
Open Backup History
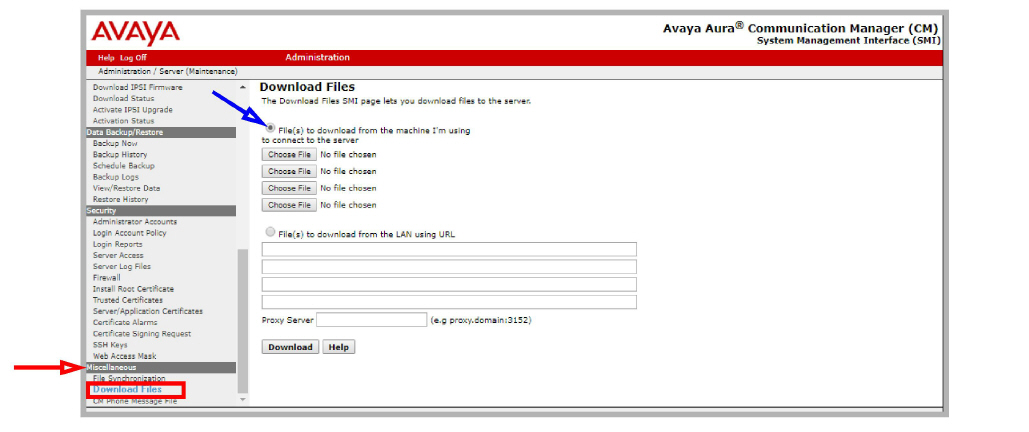119,154
